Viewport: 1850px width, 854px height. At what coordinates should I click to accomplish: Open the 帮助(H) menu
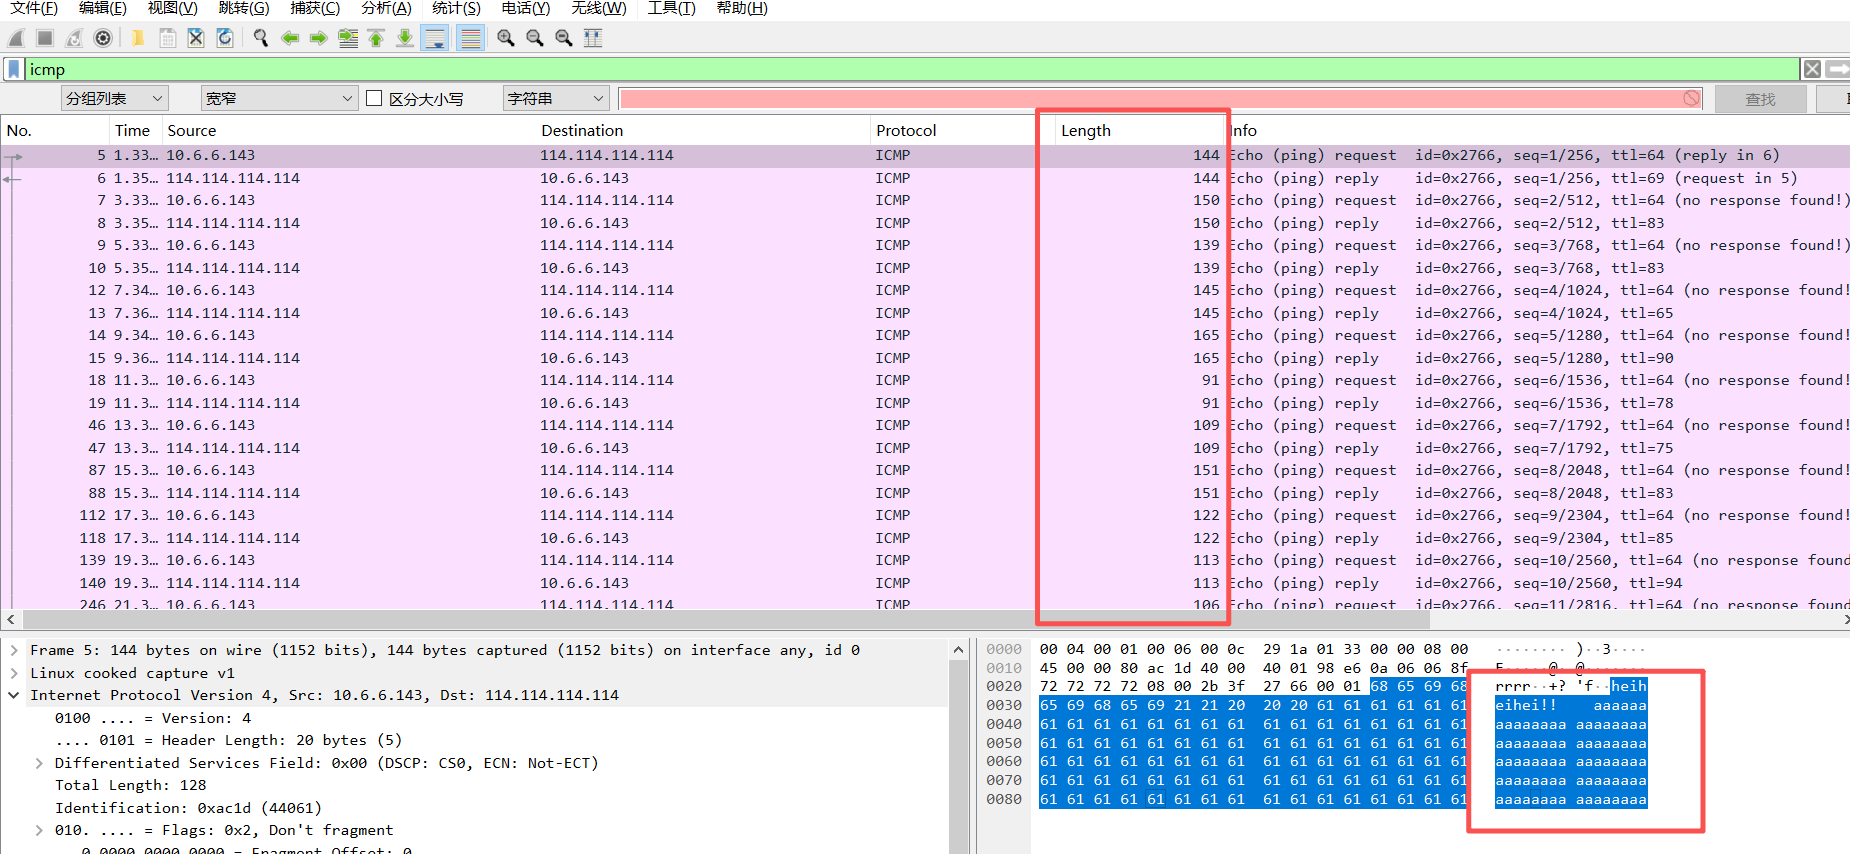742,8
